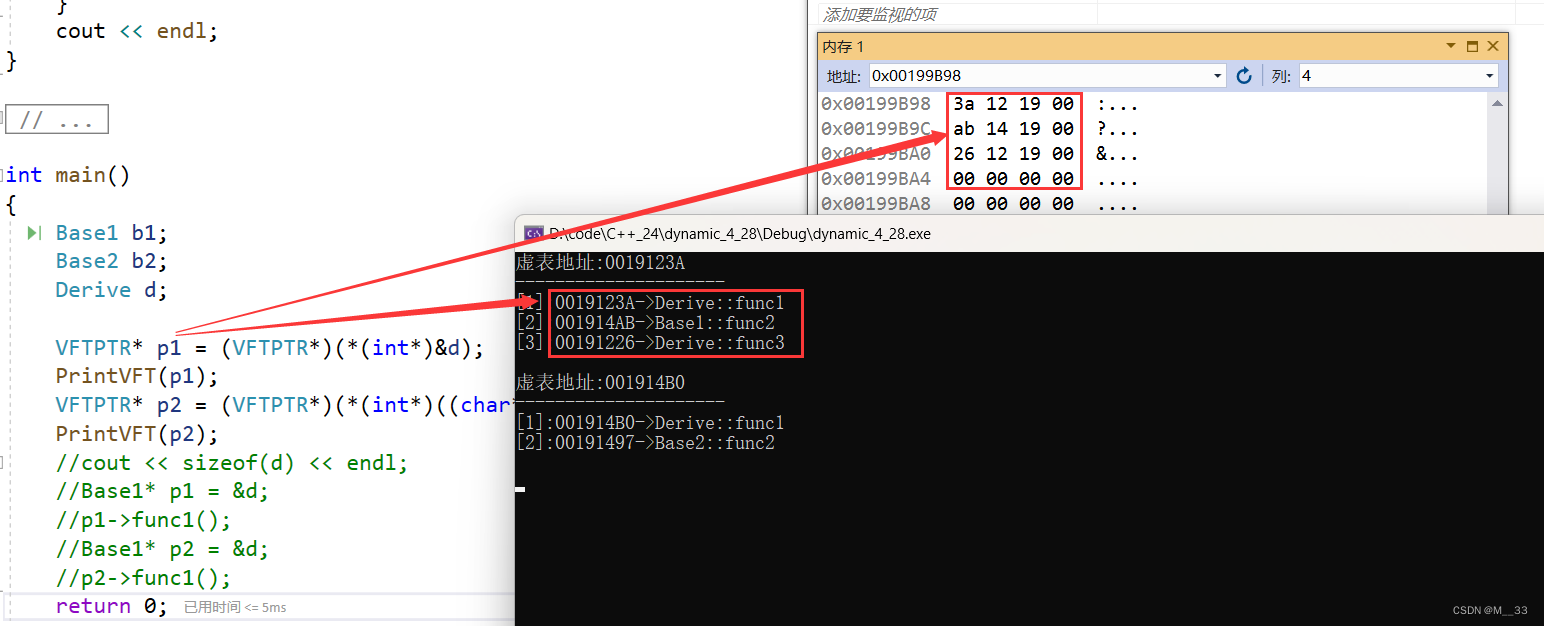
Task: Click the code line 'Derive d;'
Action: pos(112,291)
